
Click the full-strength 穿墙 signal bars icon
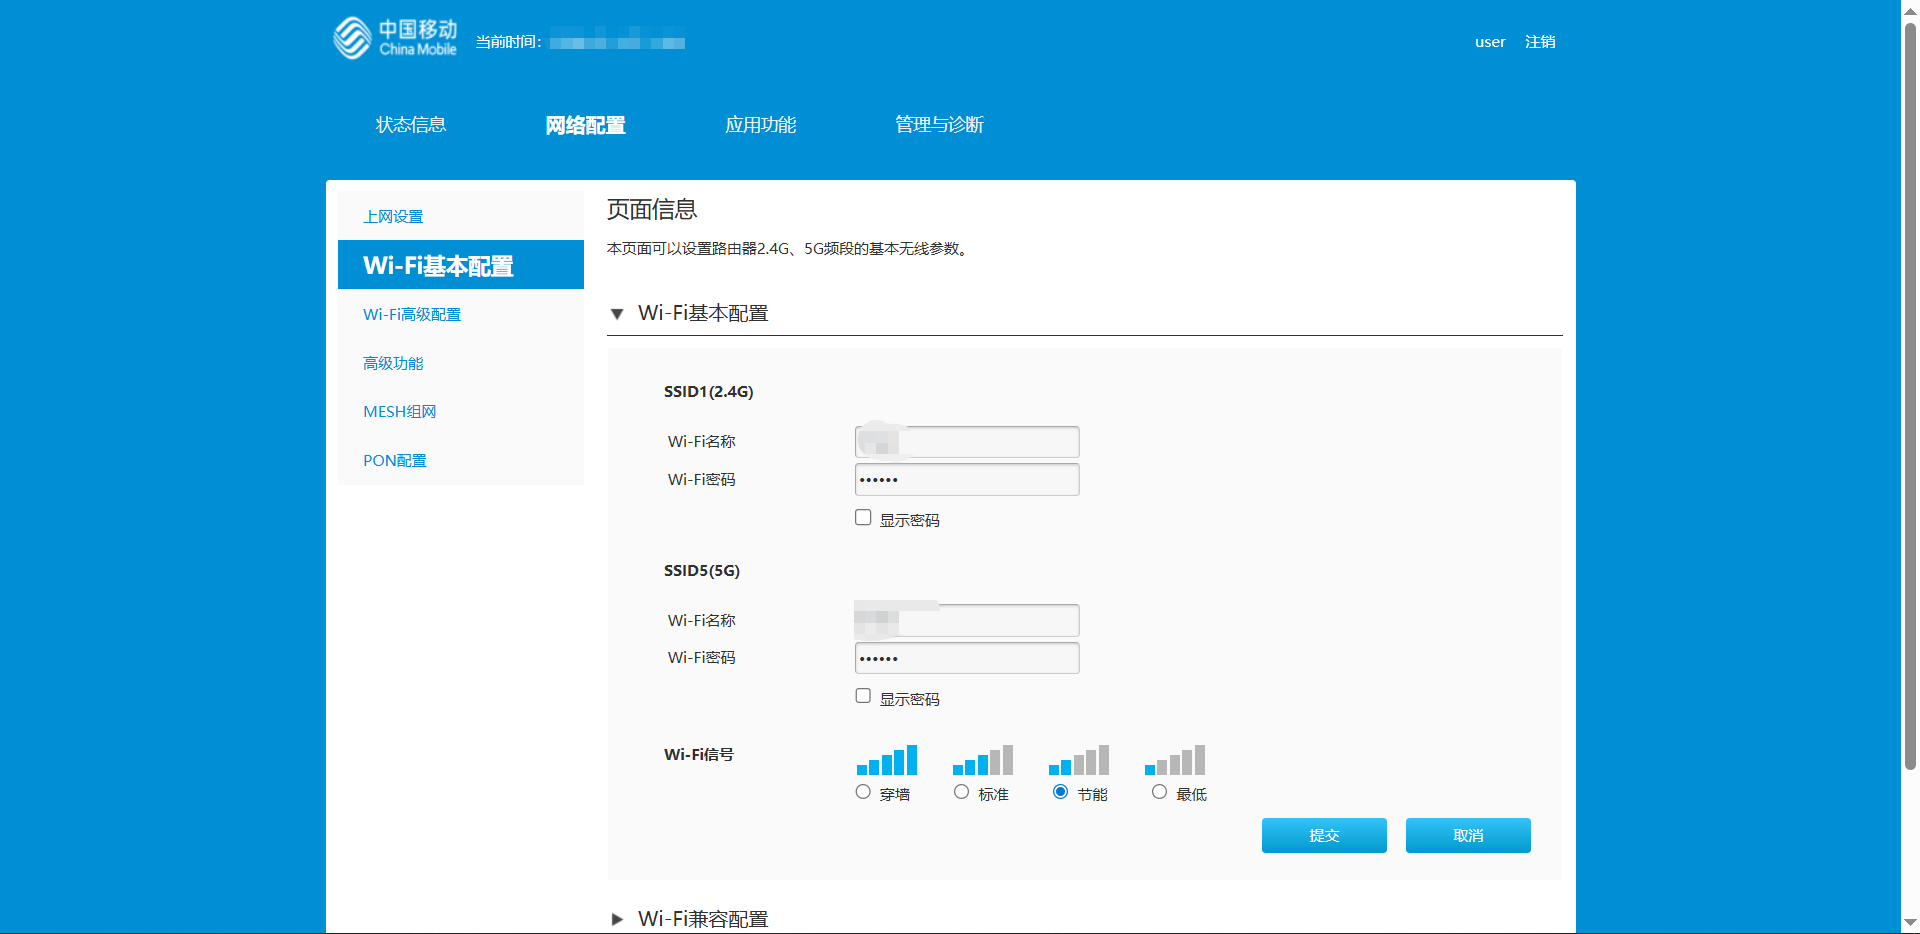coord(886,761)
